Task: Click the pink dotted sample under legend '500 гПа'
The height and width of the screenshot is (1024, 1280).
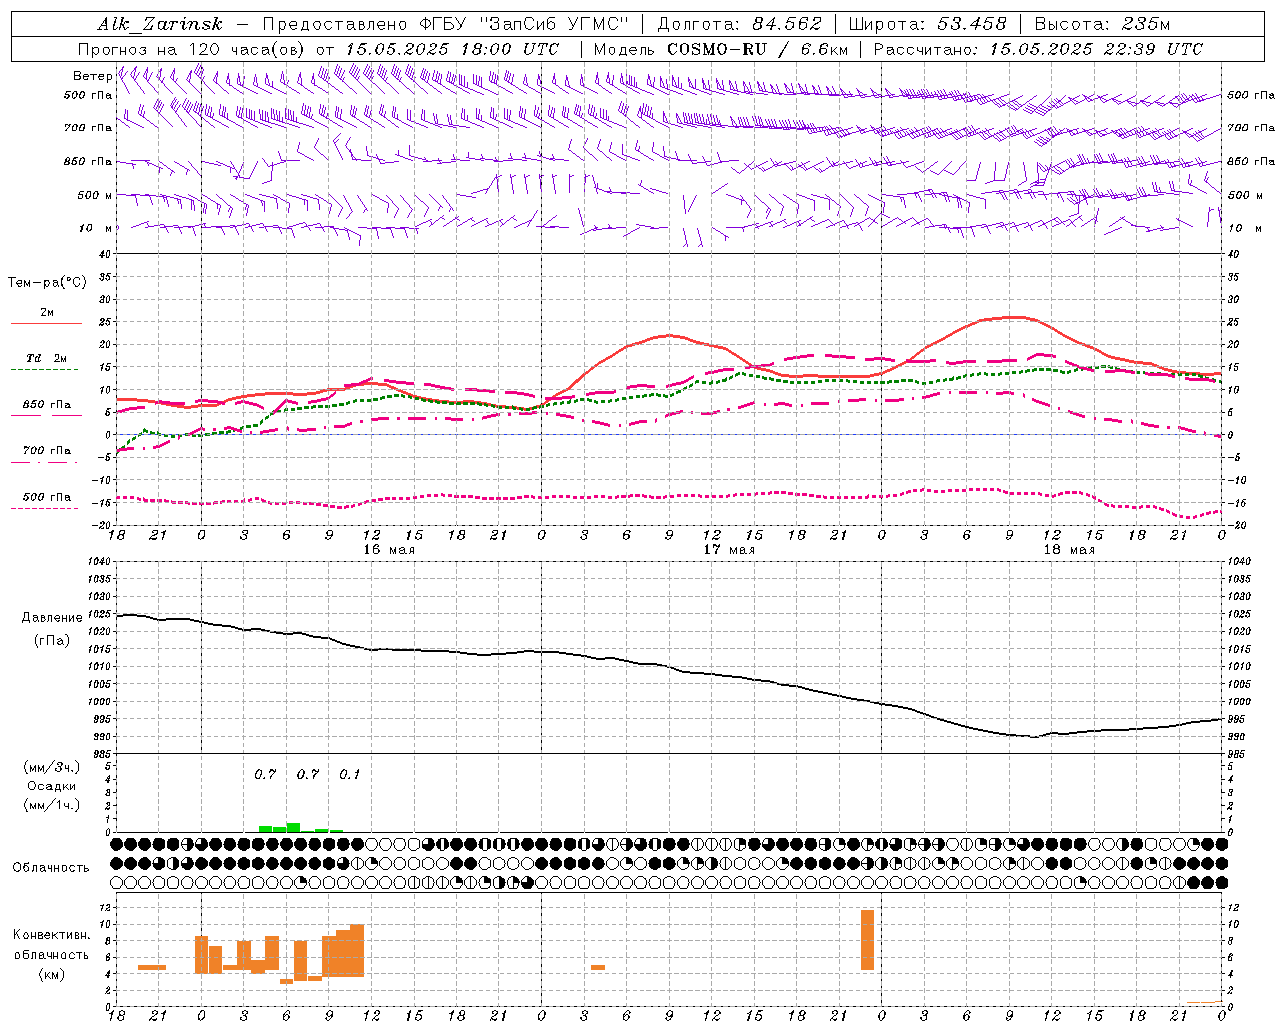Action: click(x=44, y=508)
